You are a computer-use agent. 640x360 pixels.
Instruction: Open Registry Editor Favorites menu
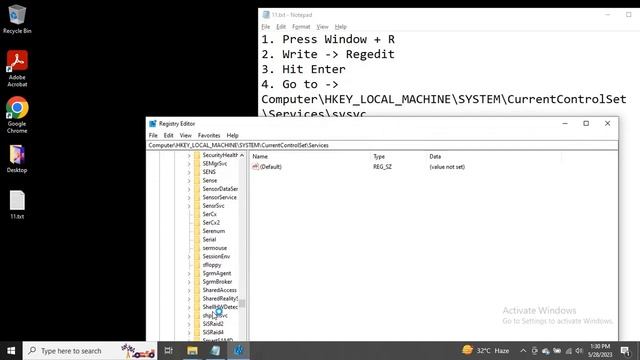[209, 136]
